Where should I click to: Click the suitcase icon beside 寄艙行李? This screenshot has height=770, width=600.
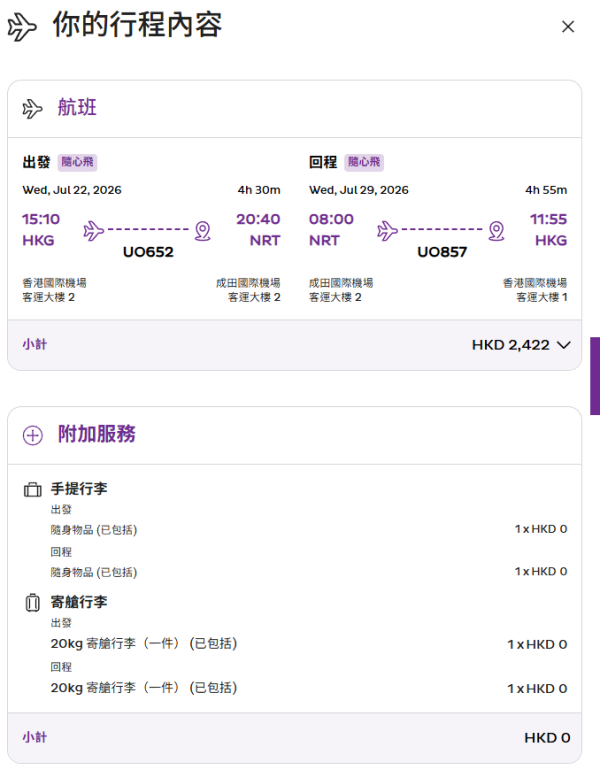point(32,603)
